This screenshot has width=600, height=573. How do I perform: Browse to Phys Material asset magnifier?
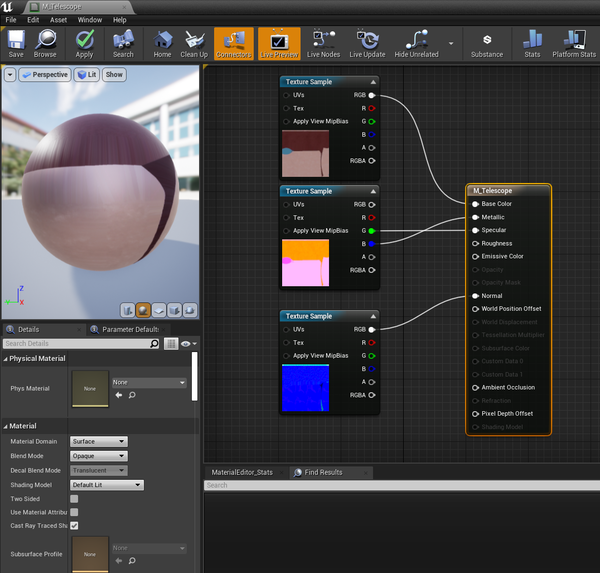pos(132,395)
